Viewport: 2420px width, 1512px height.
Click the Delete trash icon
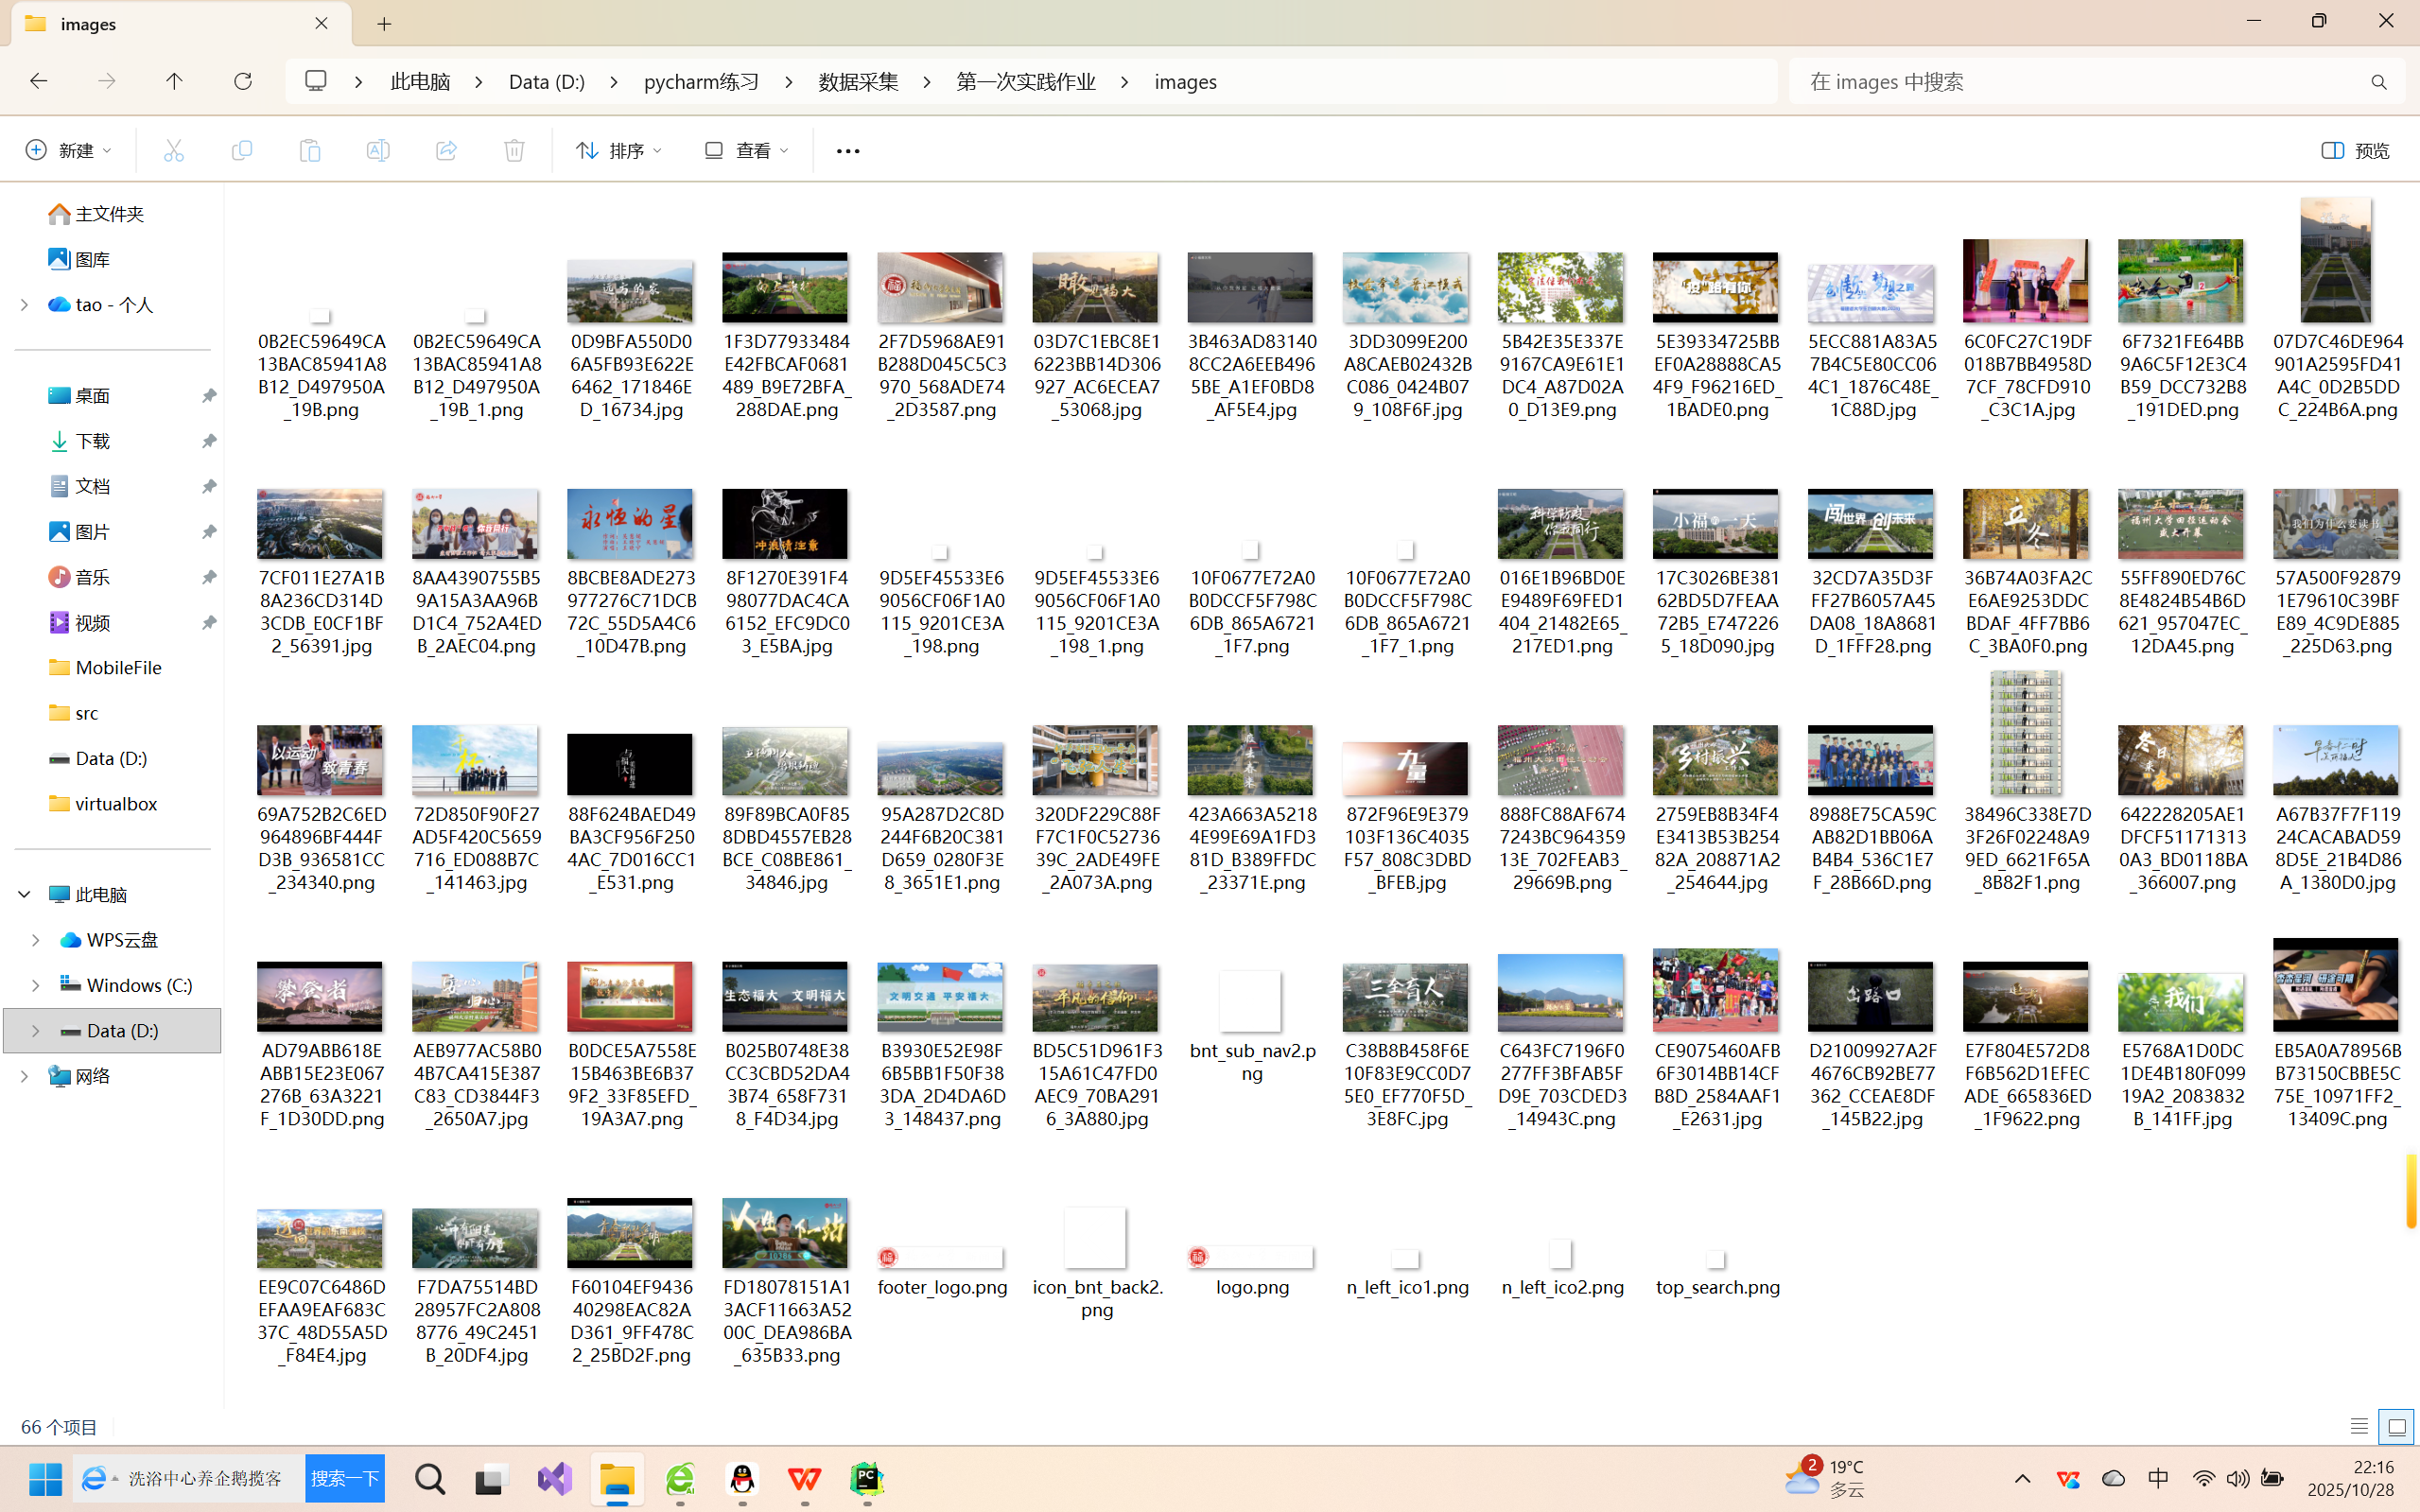pyautogui.click(x=514, y=150)
